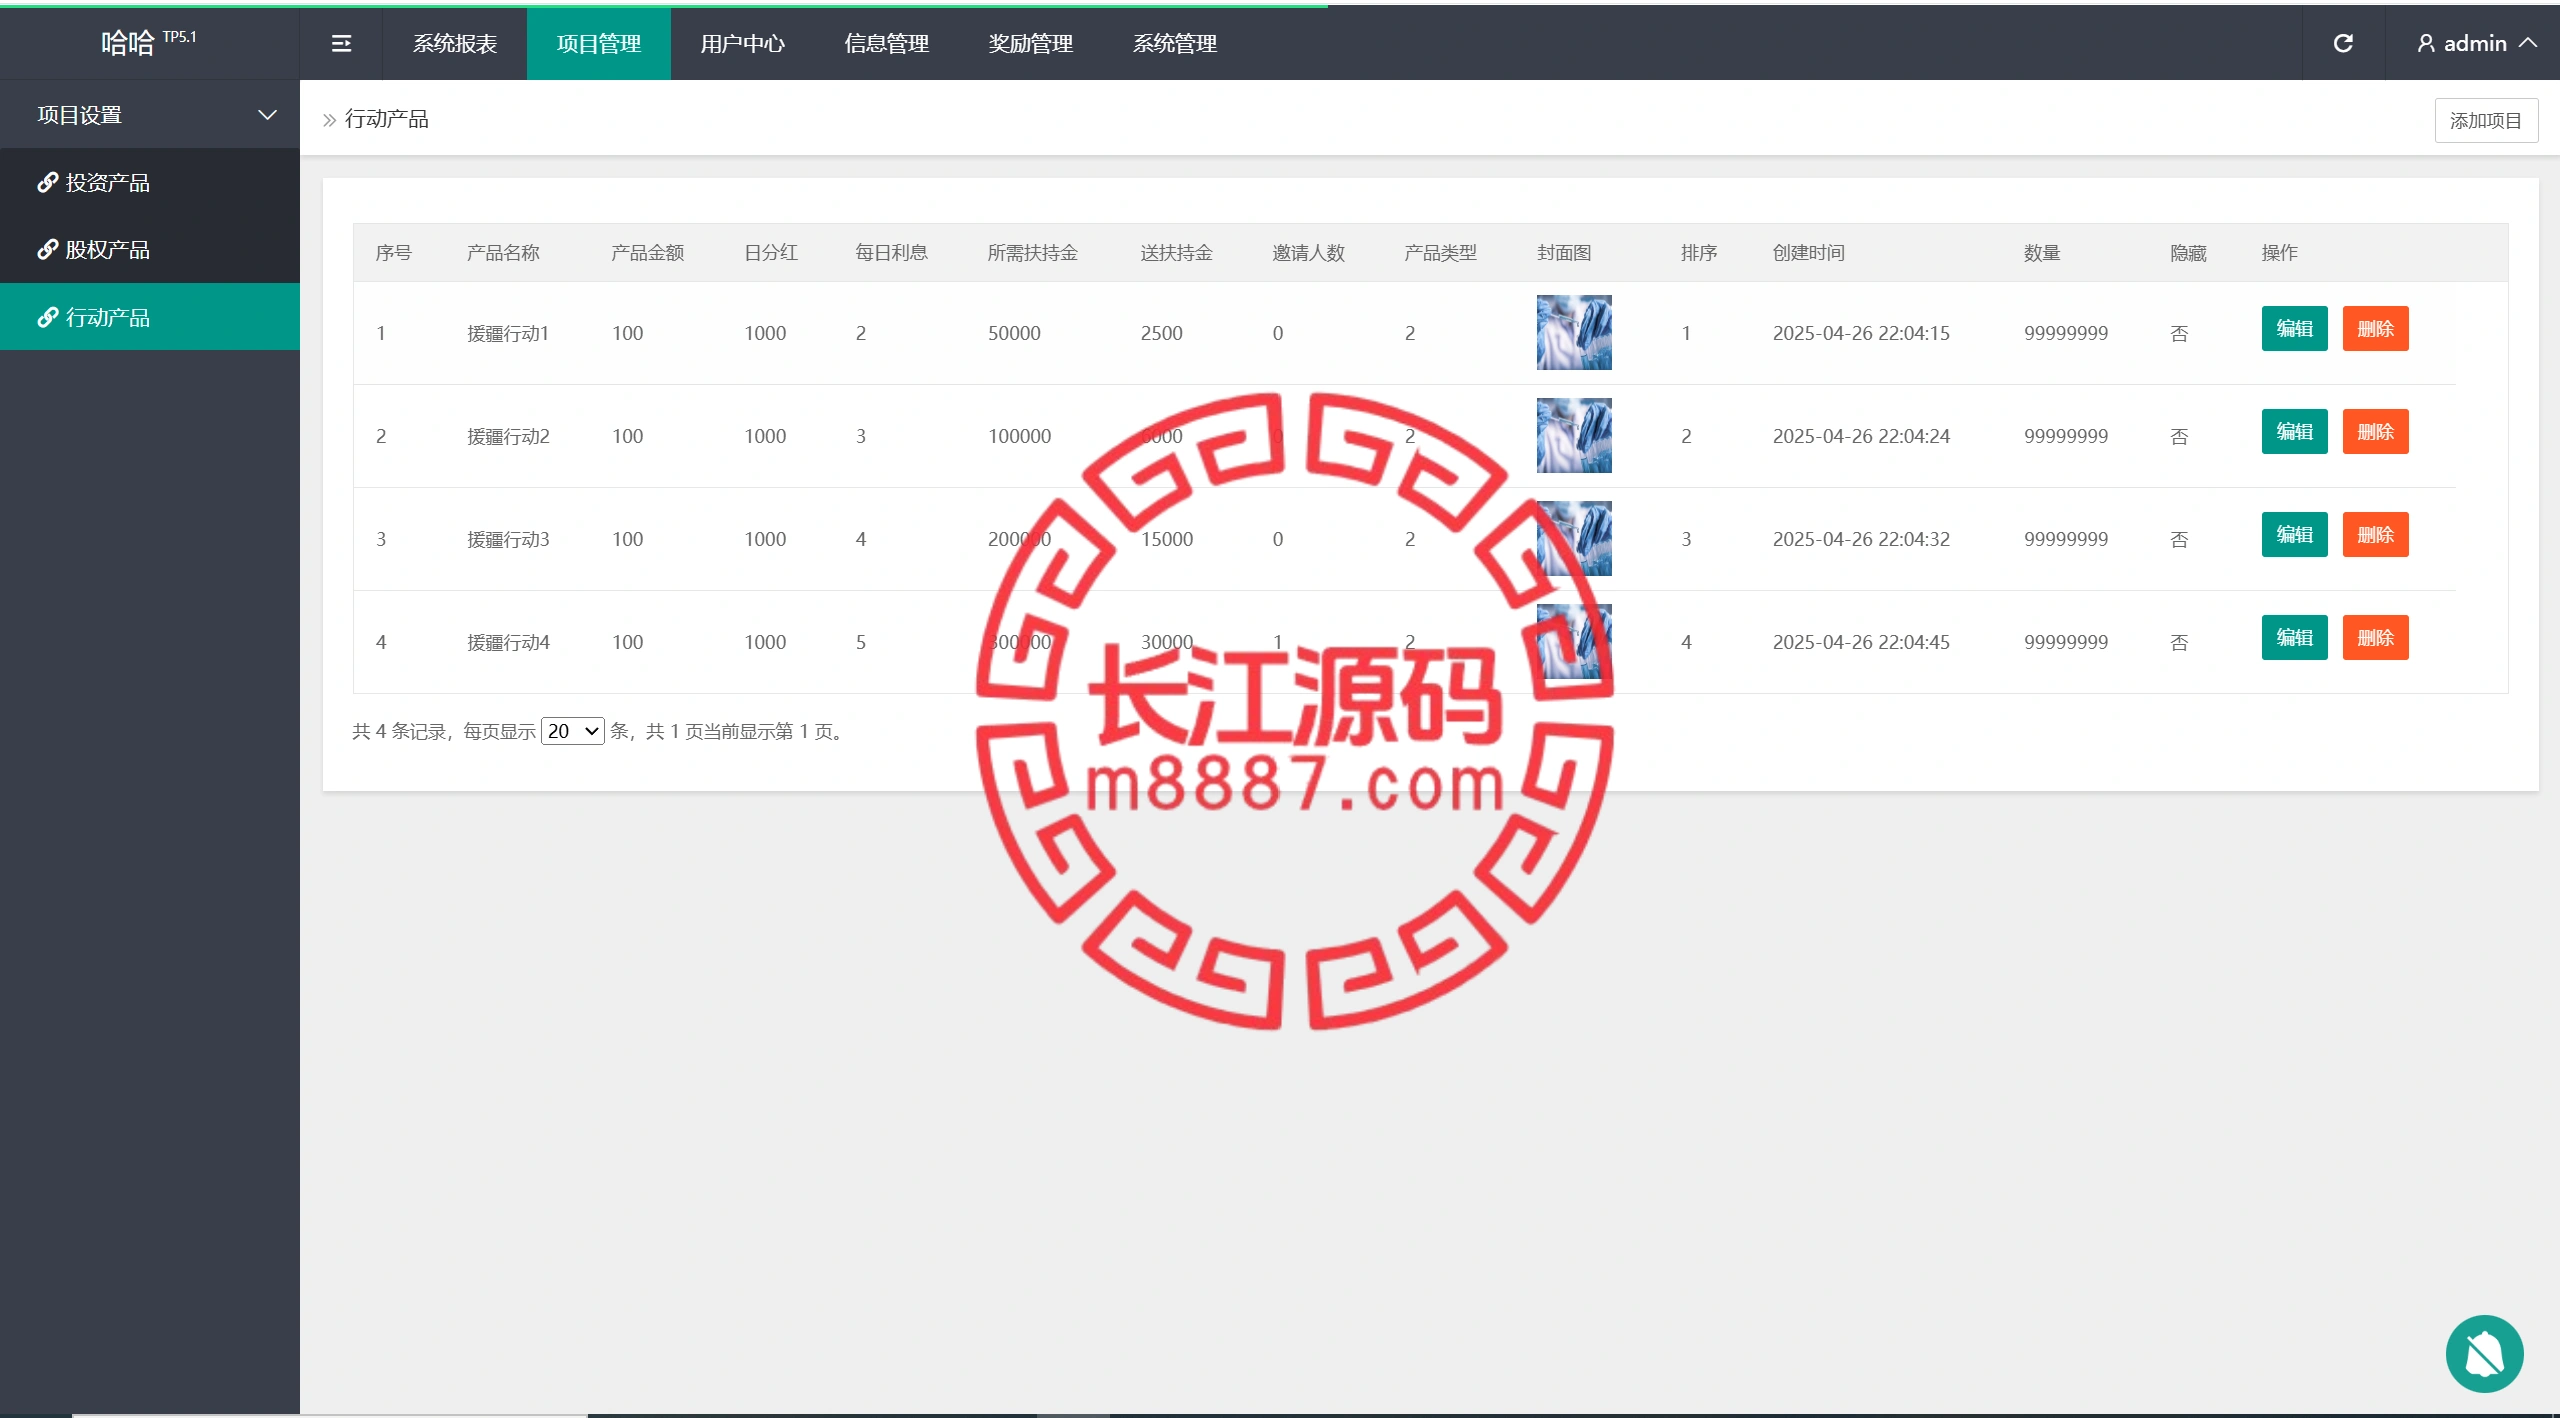Edit the 援疆行动1 row
This screenshot has width=2560, height=1418.
(x=2294, y=328)
